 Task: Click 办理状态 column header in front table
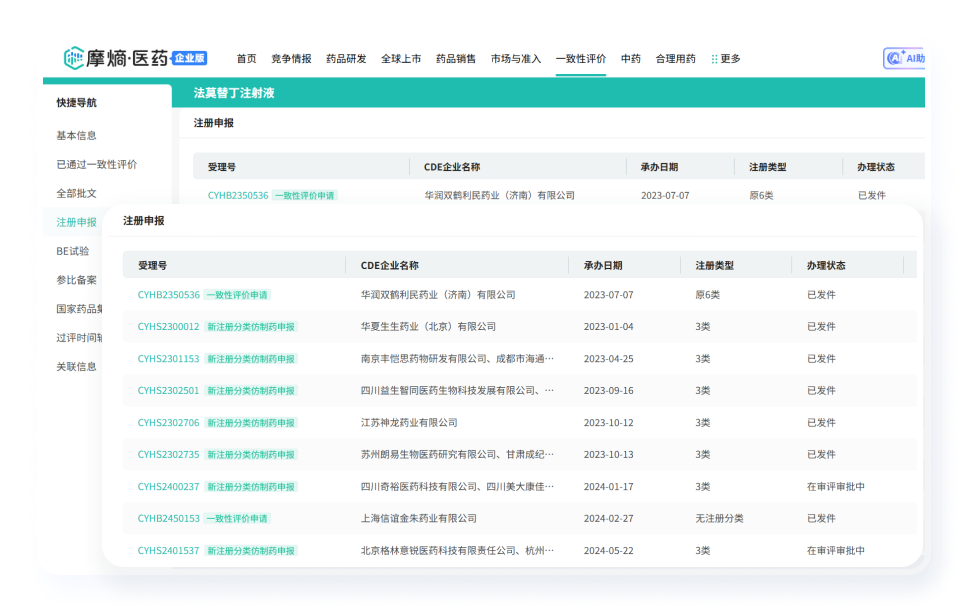826,266
